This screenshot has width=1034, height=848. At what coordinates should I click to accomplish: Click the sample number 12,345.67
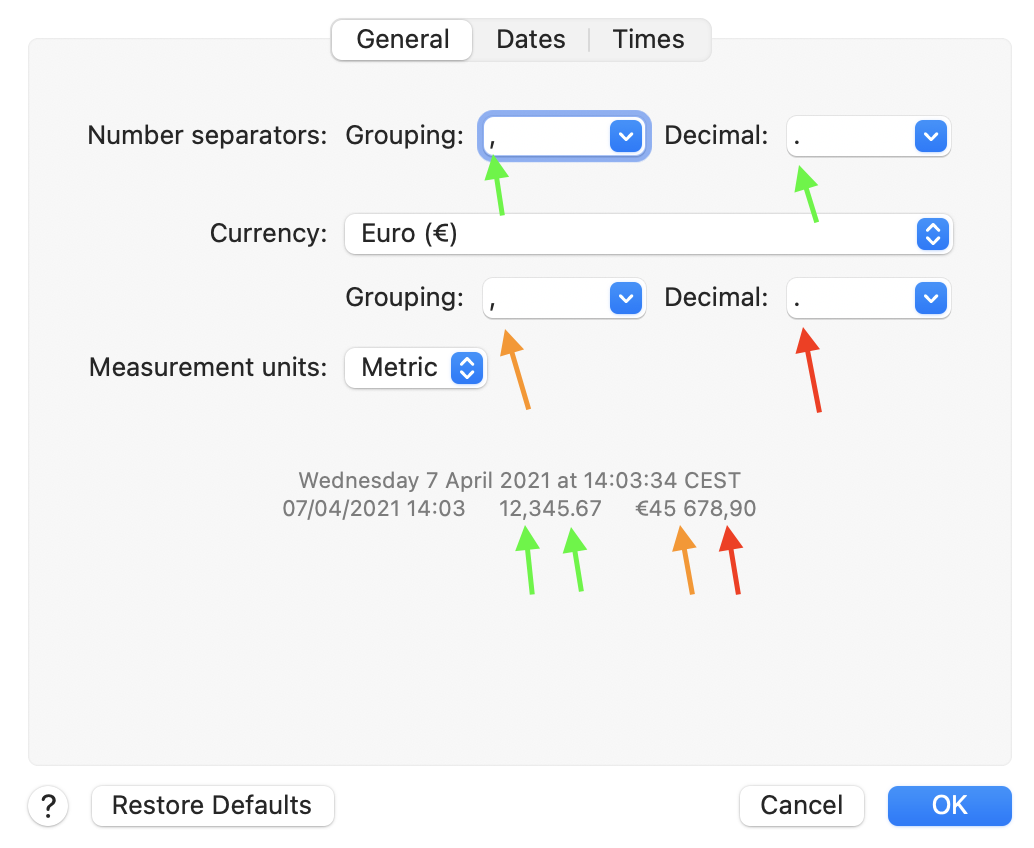(550, 509)
